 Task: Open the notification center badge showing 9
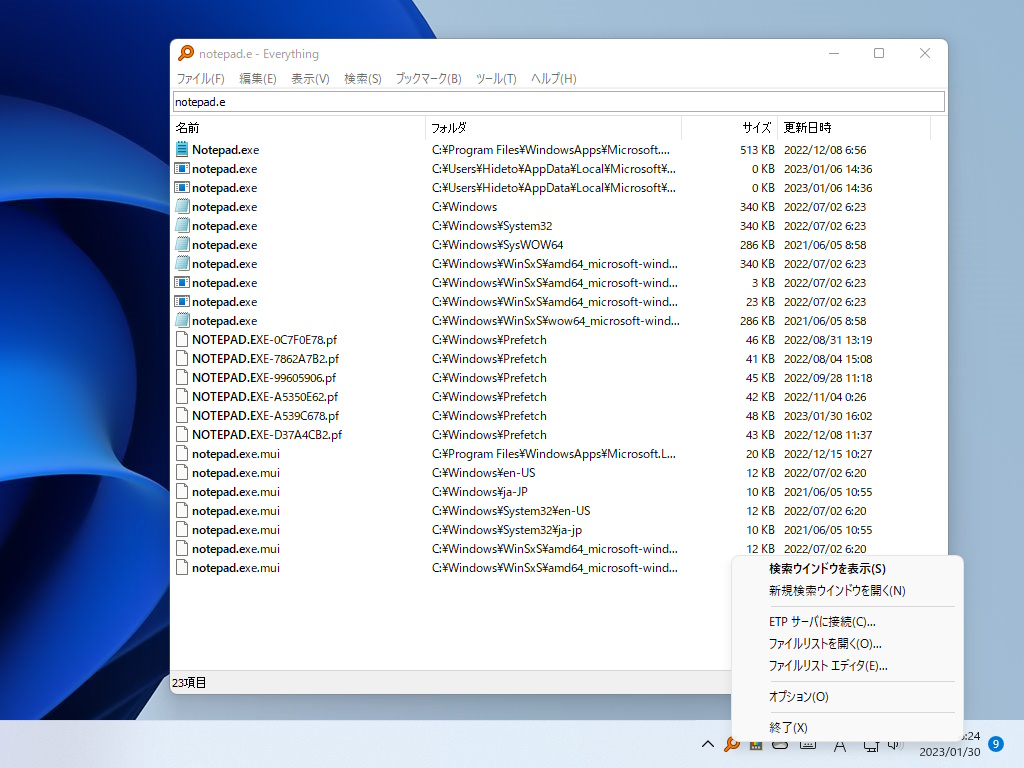996,744
